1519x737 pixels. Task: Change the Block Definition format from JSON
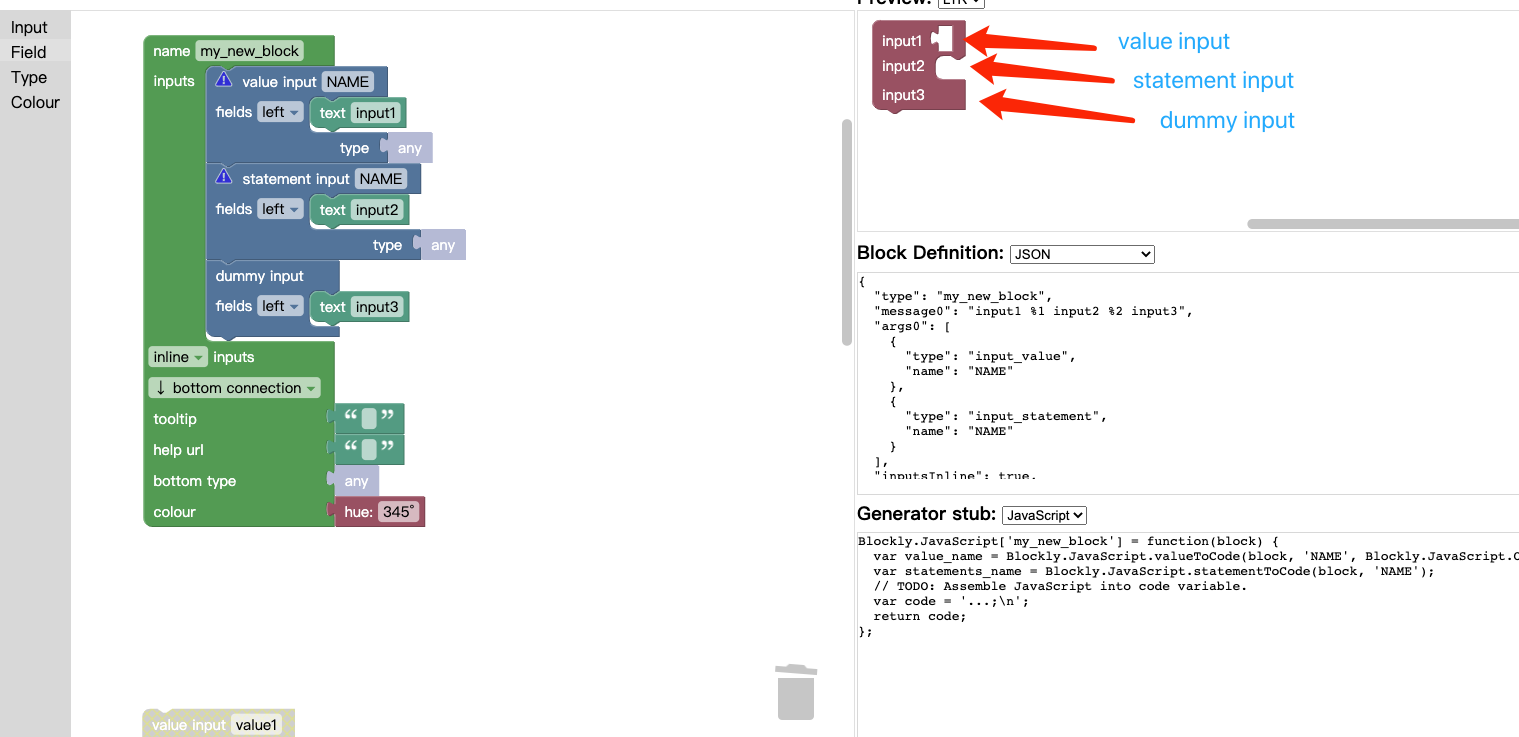point(1081,254)
